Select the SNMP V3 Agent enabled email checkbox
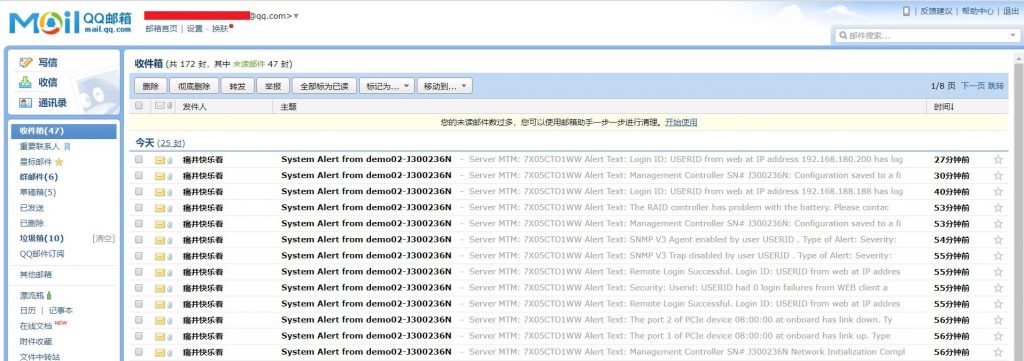Screen dimensions: 1024x361 pyautogui.click(x=138, y=240)
